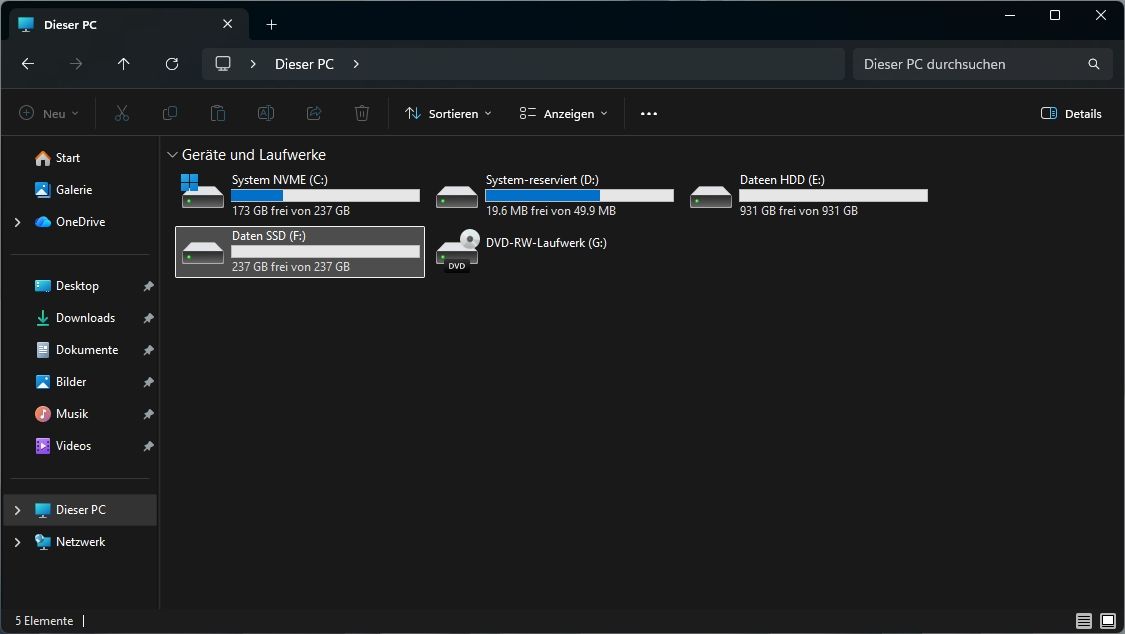Go forward with the right arrow

pos(76,64)
